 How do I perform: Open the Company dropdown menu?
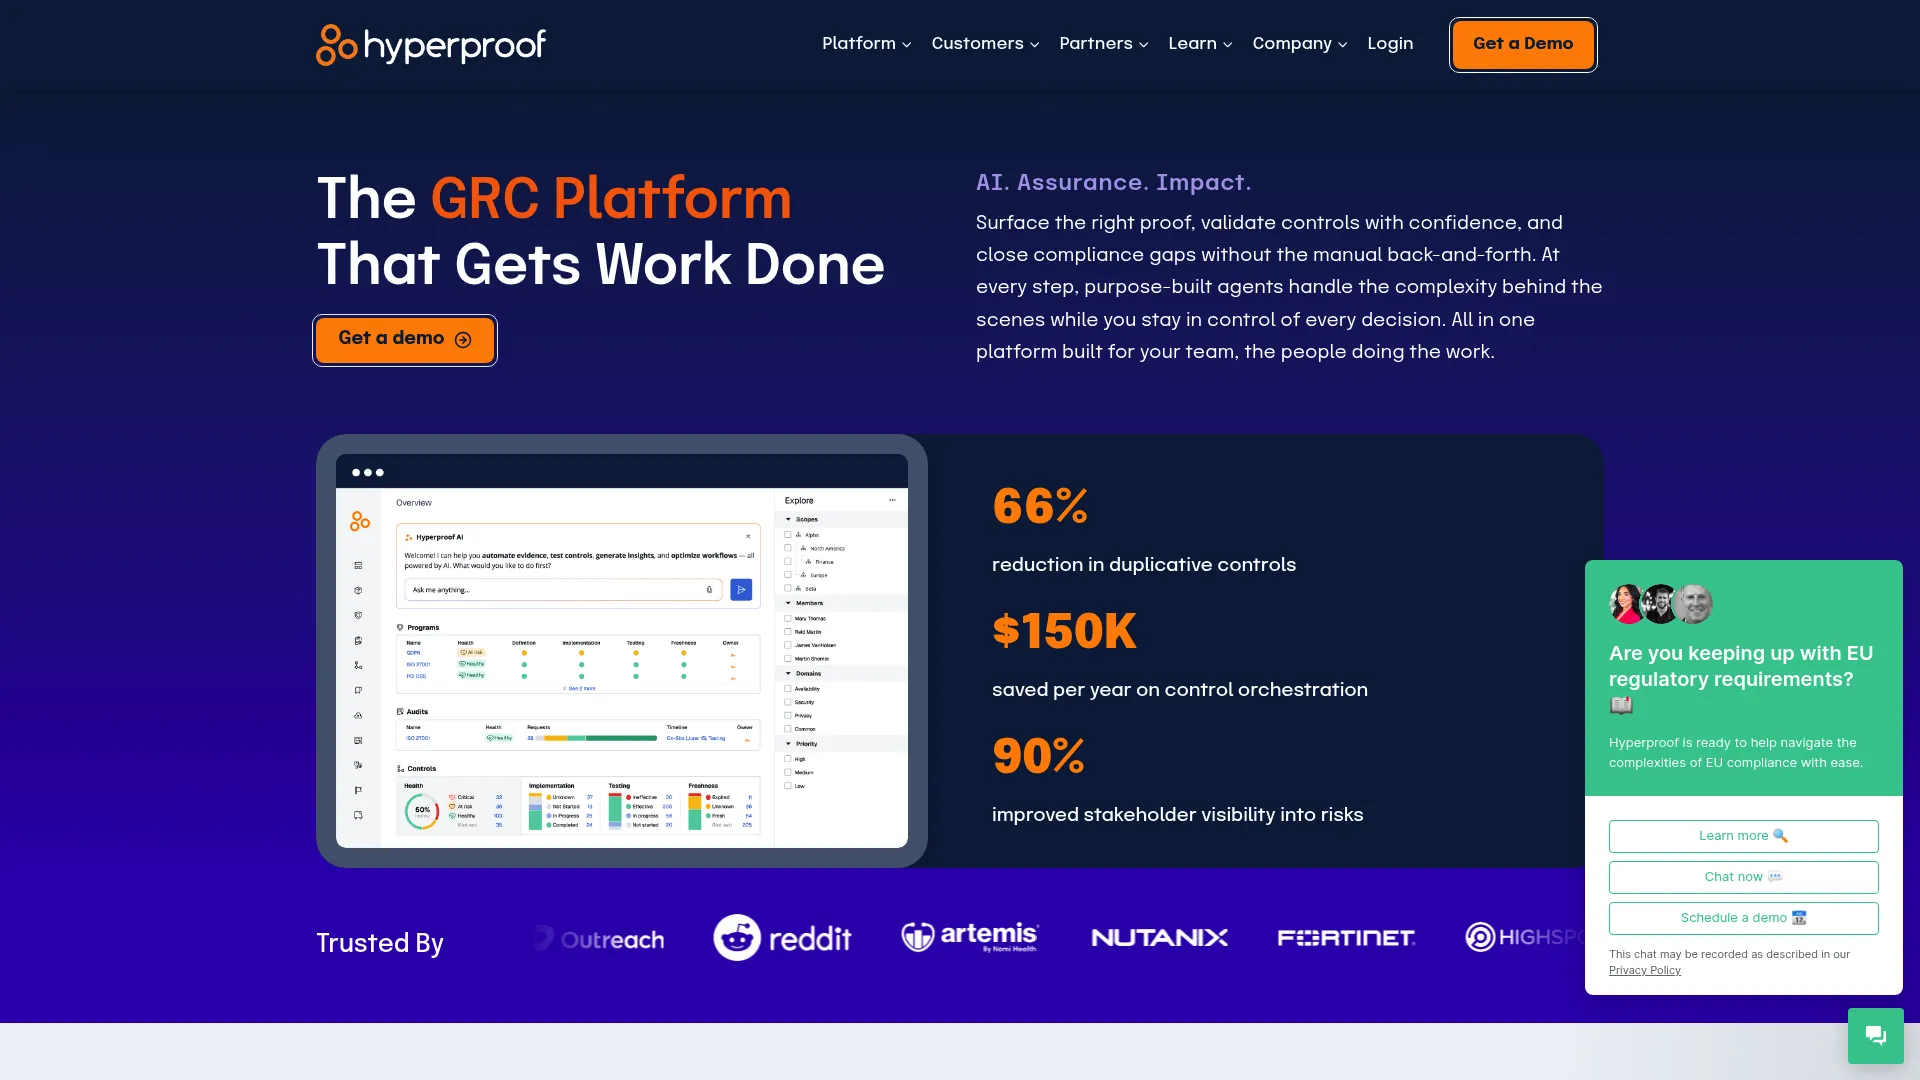[x=1299, y=44]
